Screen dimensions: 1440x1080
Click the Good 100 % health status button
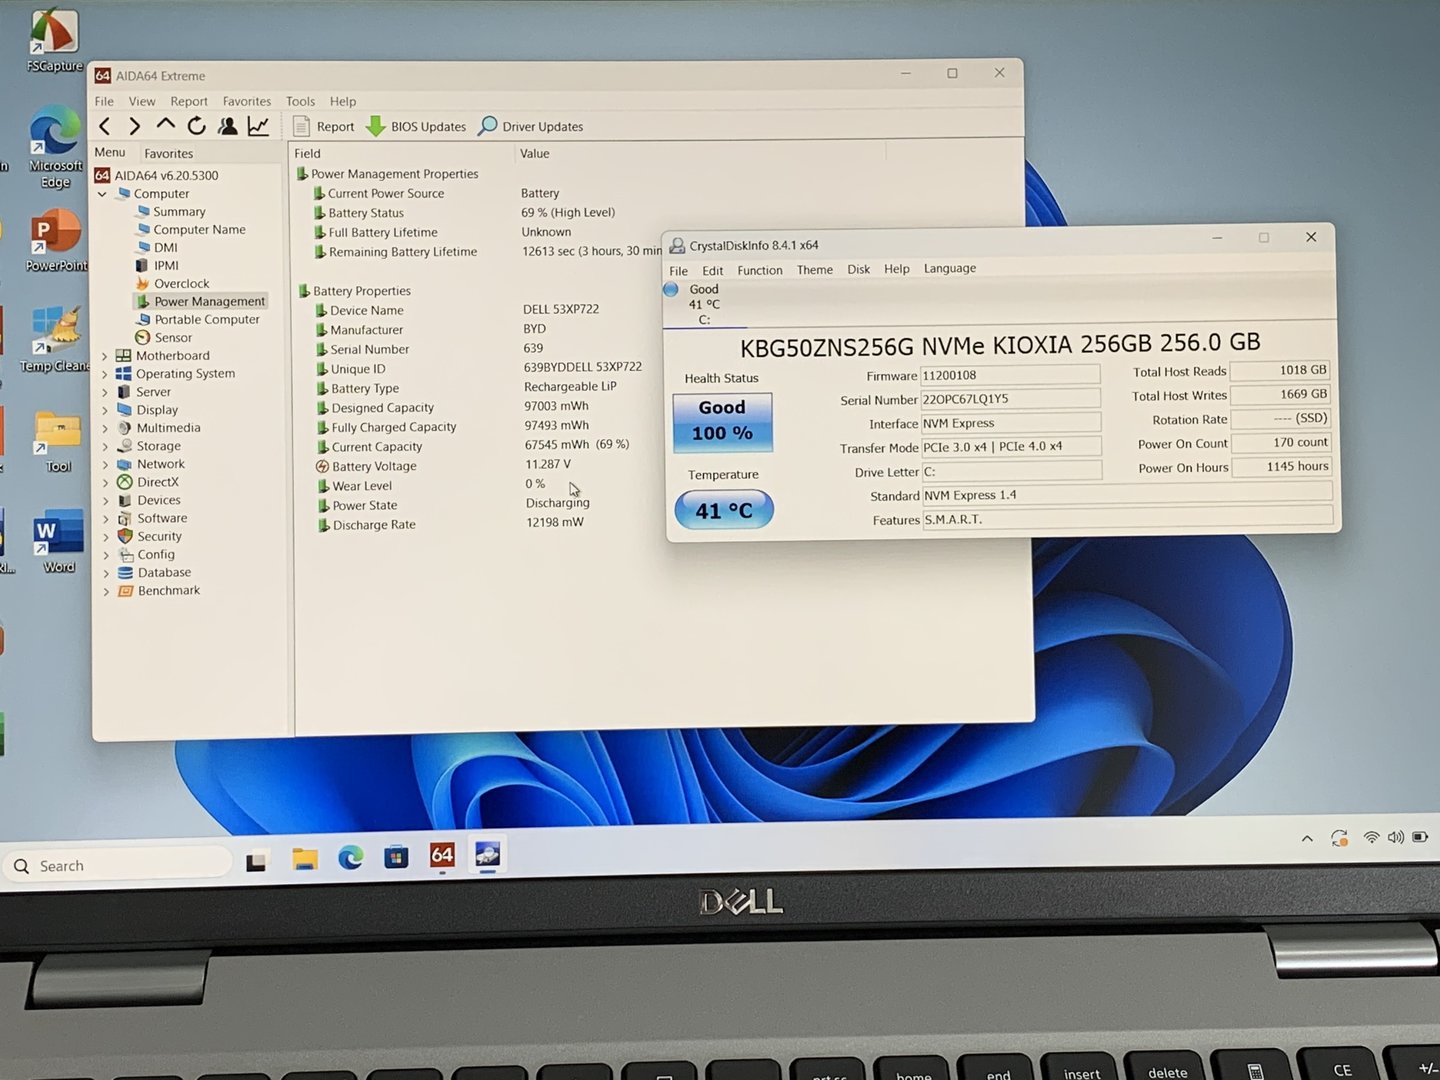click(722, 421)
